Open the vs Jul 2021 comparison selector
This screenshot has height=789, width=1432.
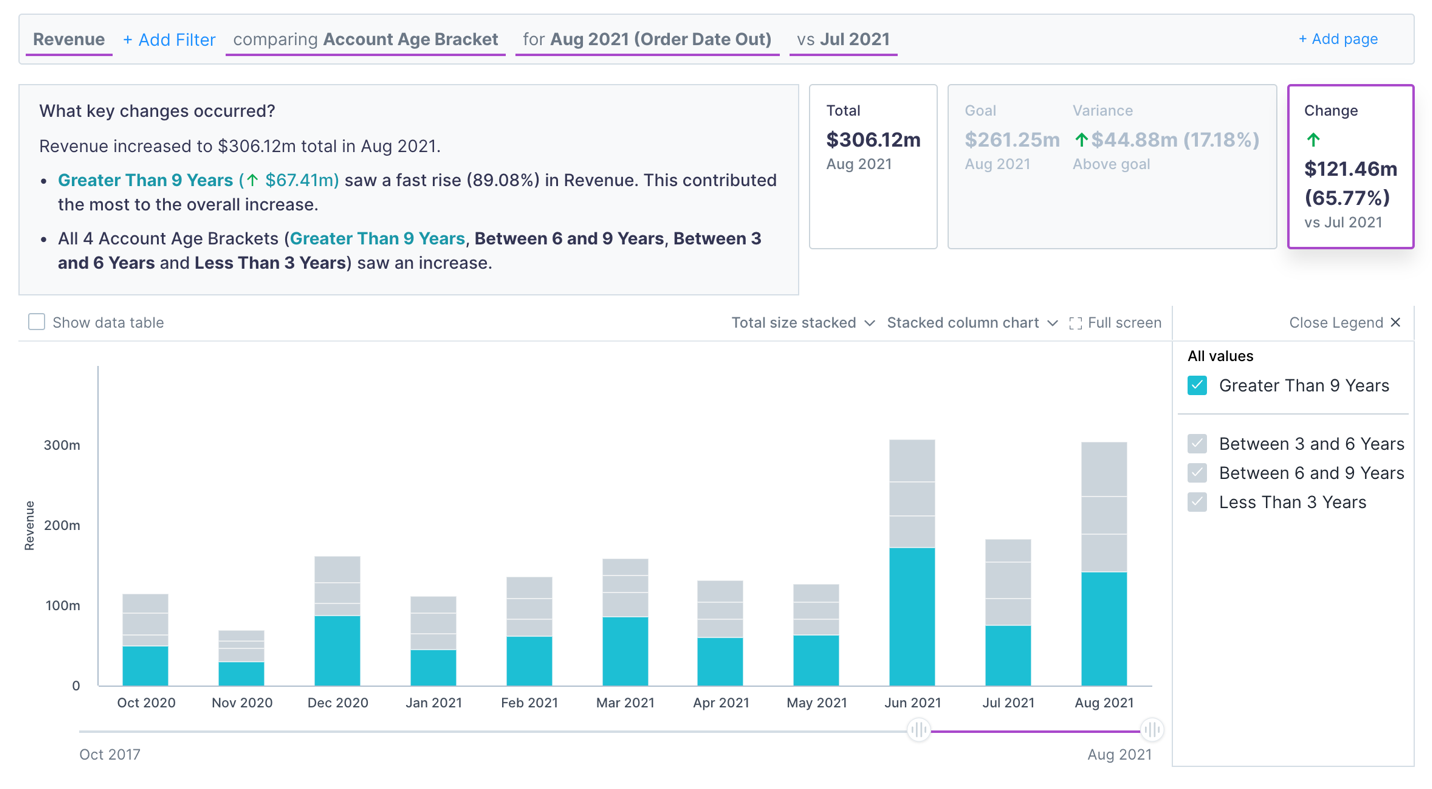point(843,39)
